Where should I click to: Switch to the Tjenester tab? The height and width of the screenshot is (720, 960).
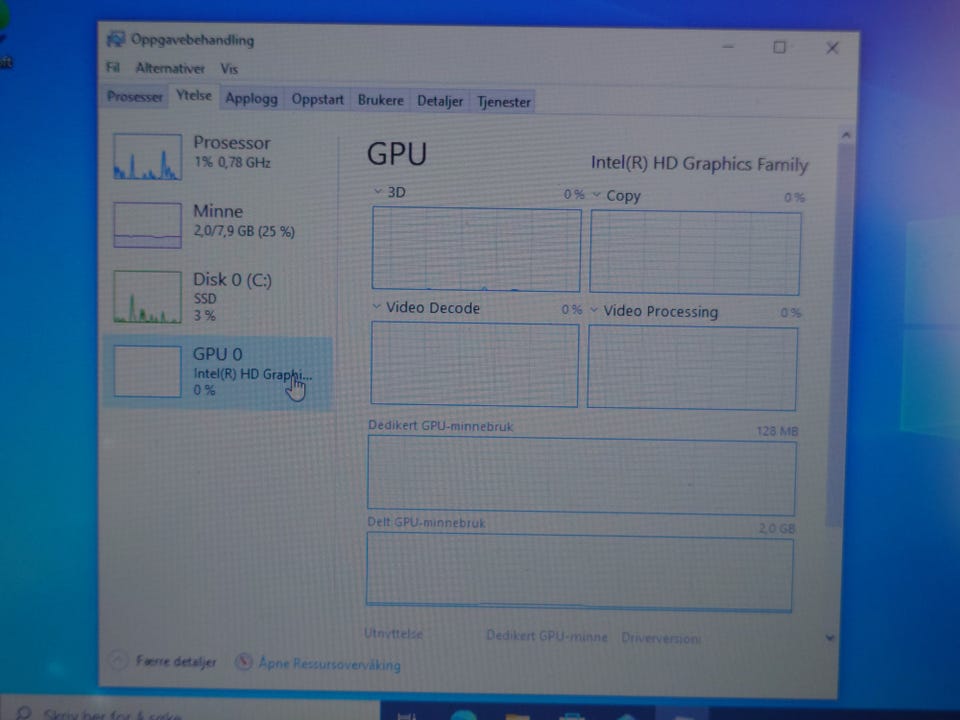pyautogui.click(x=503, y=102)
